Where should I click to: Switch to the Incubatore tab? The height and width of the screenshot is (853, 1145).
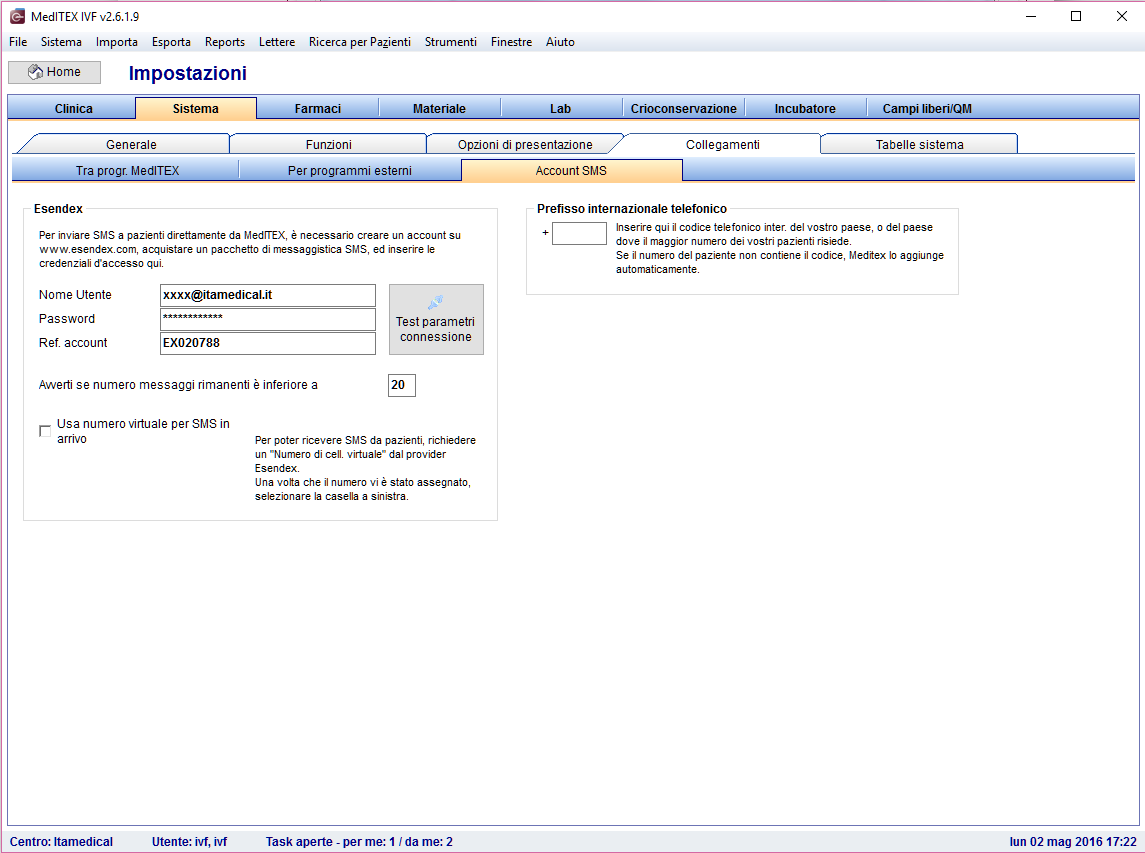click(805, 108)
